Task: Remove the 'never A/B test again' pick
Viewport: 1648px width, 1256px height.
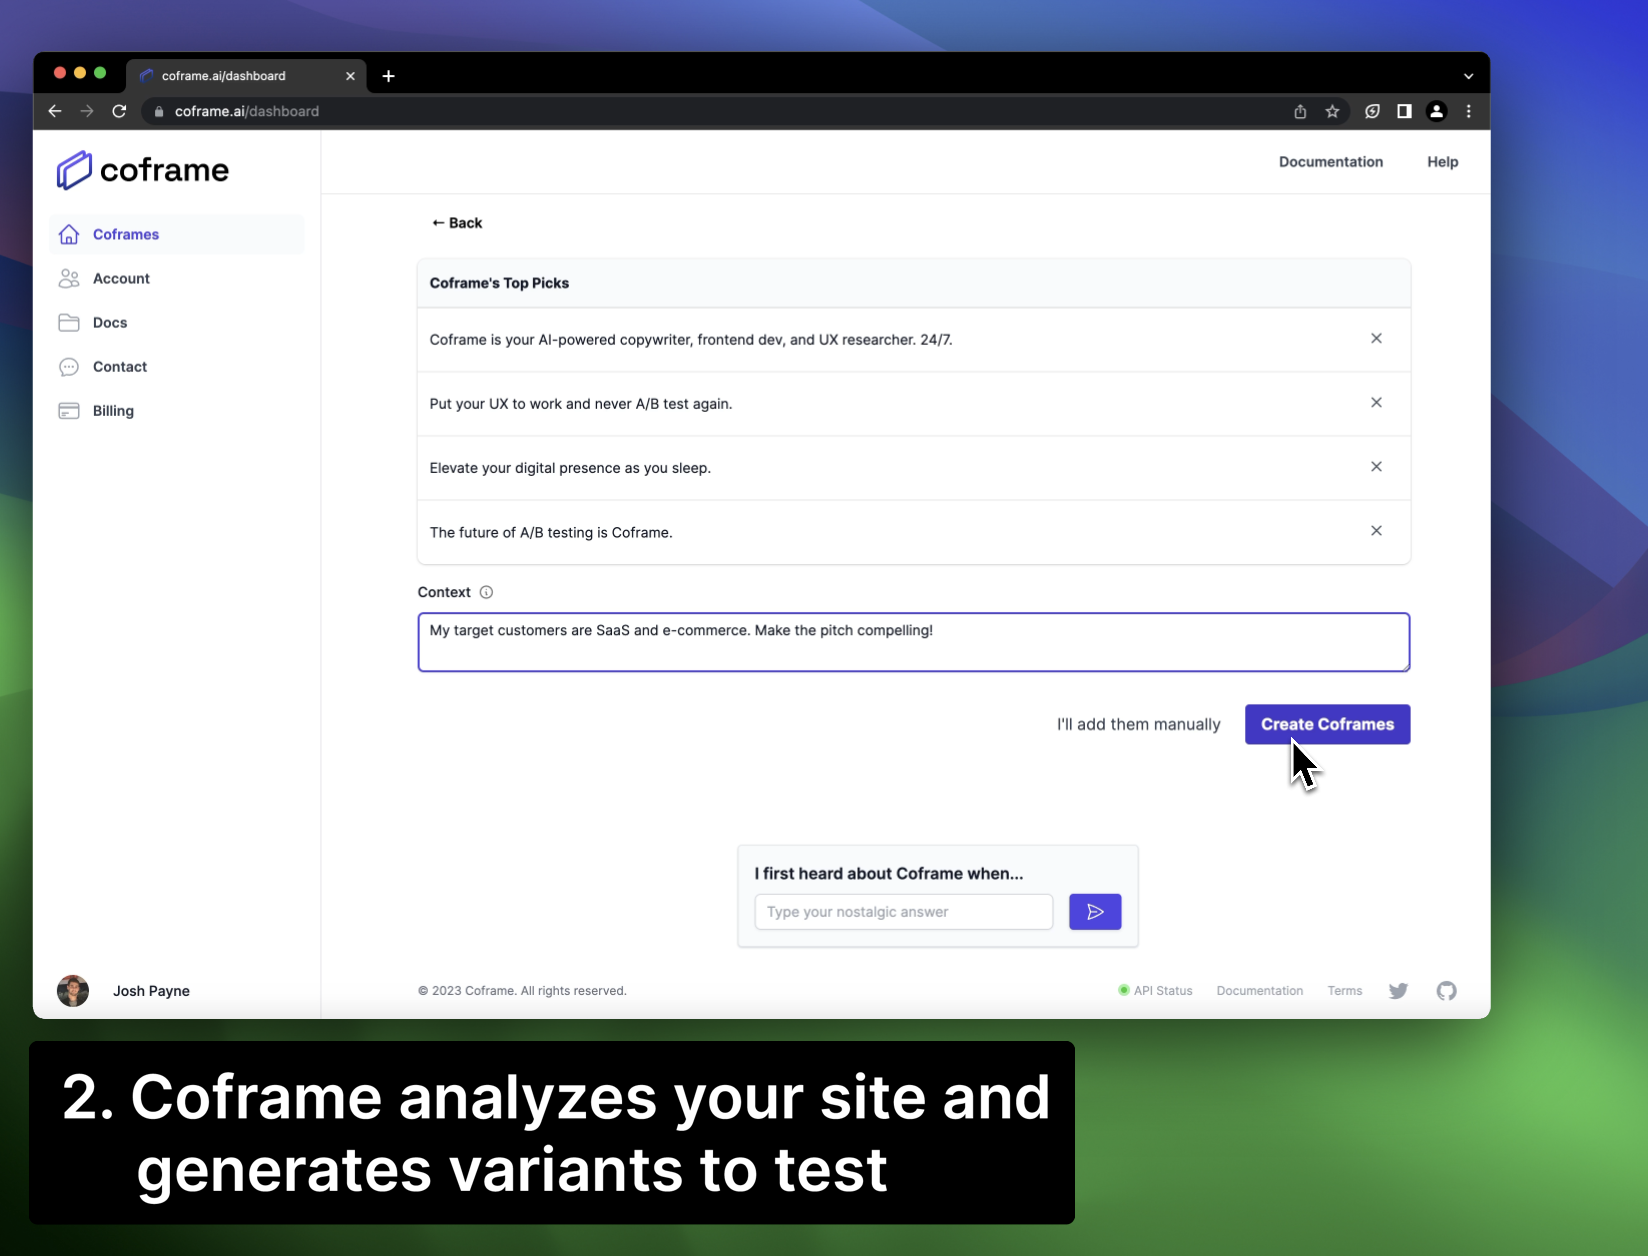Action: click(x=1376, y=402)
